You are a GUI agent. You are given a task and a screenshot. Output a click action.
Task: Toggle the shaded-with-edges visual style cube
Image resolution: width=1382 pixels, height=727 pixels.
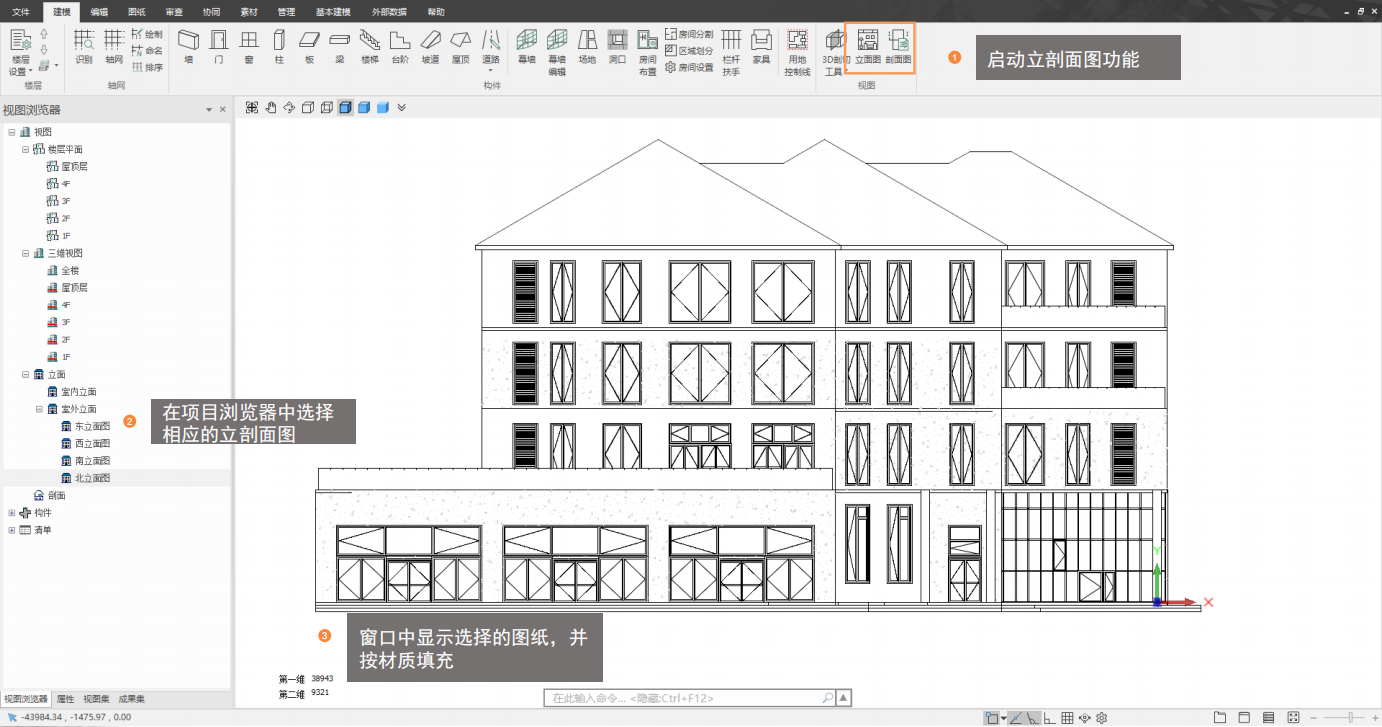coord(345,108)
